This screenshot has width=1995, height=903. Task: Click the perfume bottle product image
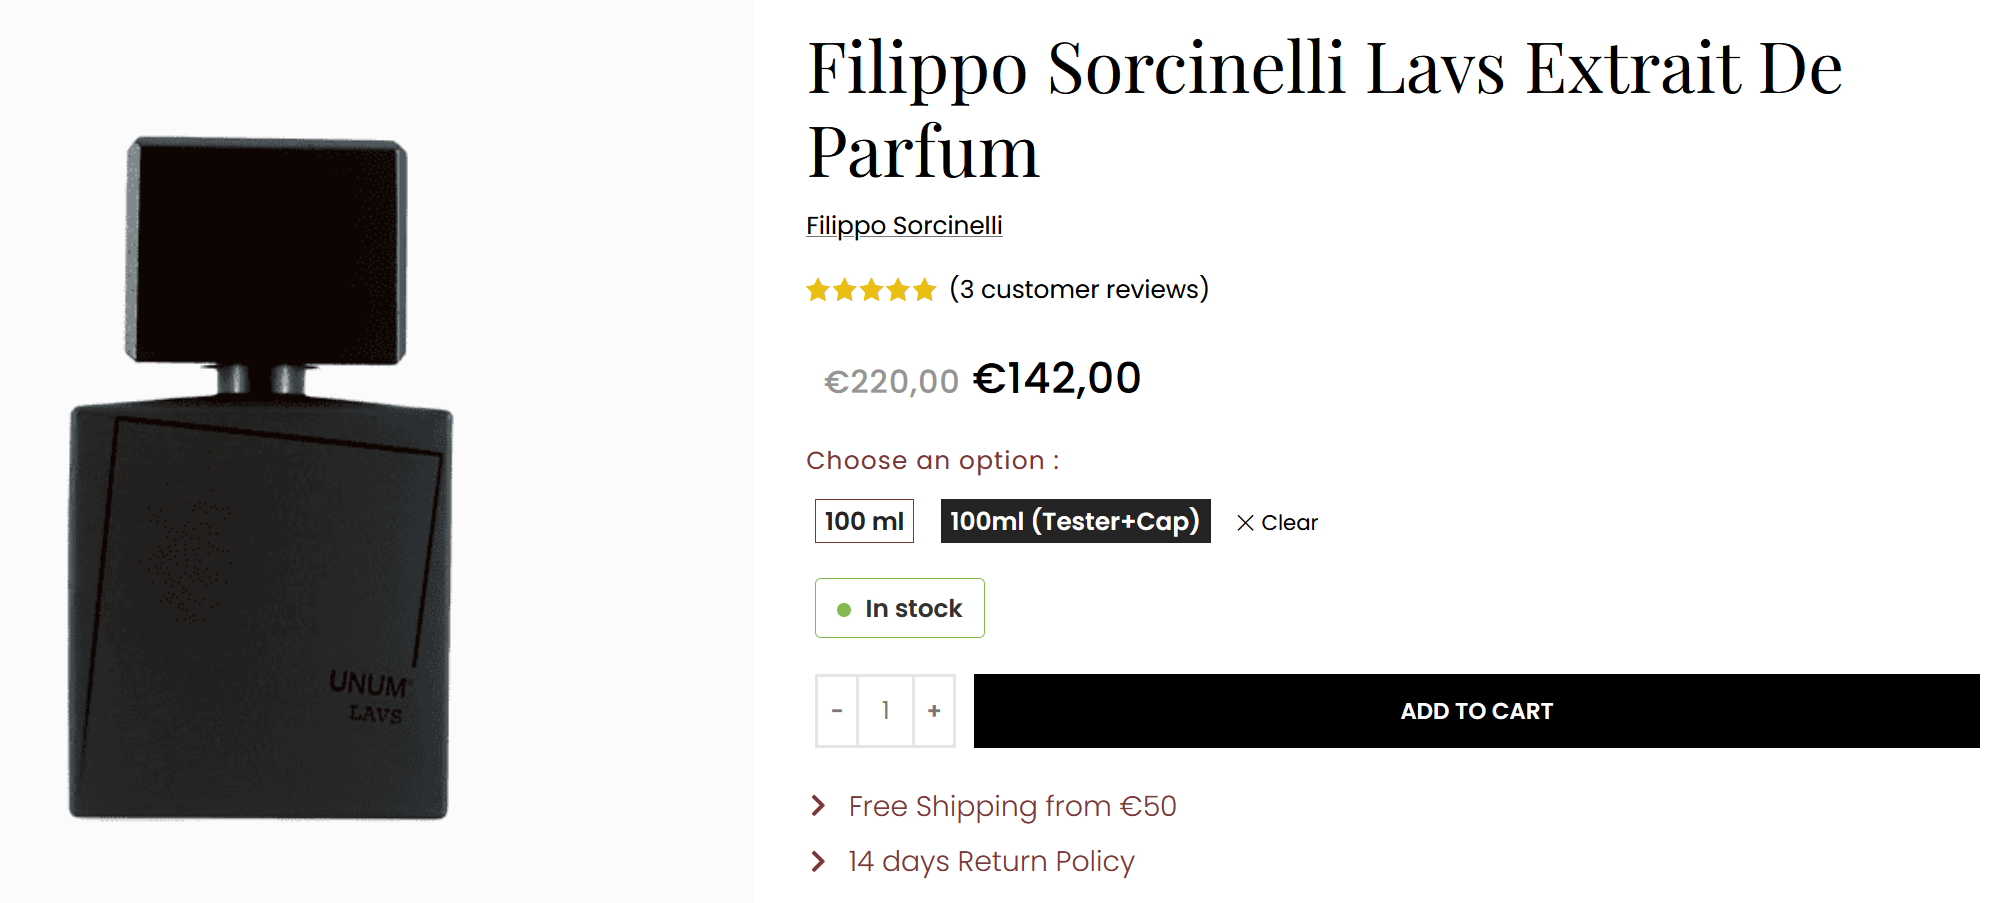point(262,478)
